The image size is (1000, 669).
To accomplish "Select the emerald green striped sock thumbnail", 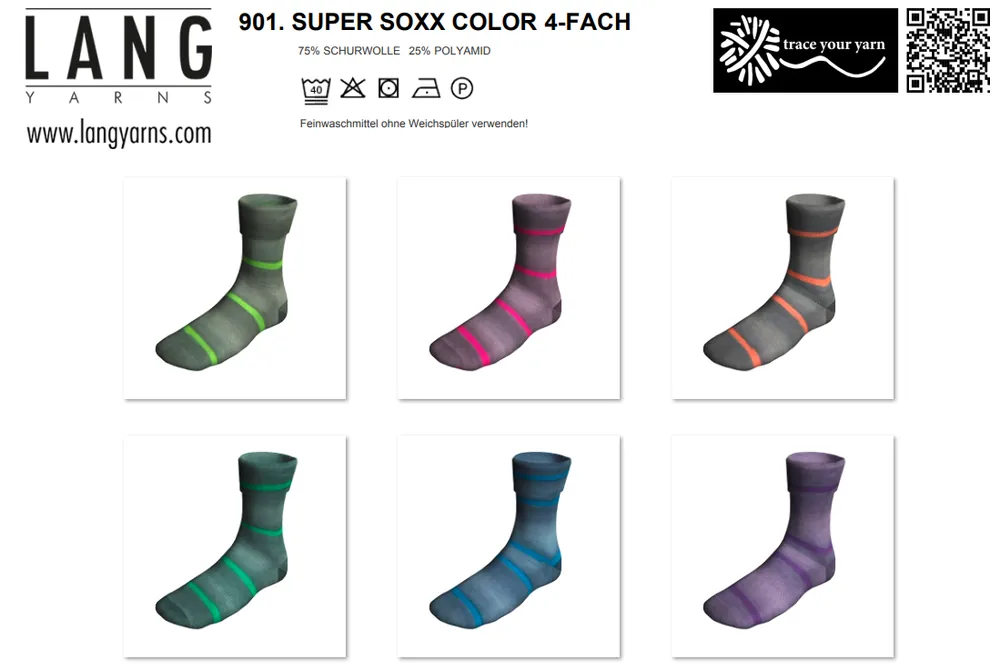I will (x=235, y=547).
